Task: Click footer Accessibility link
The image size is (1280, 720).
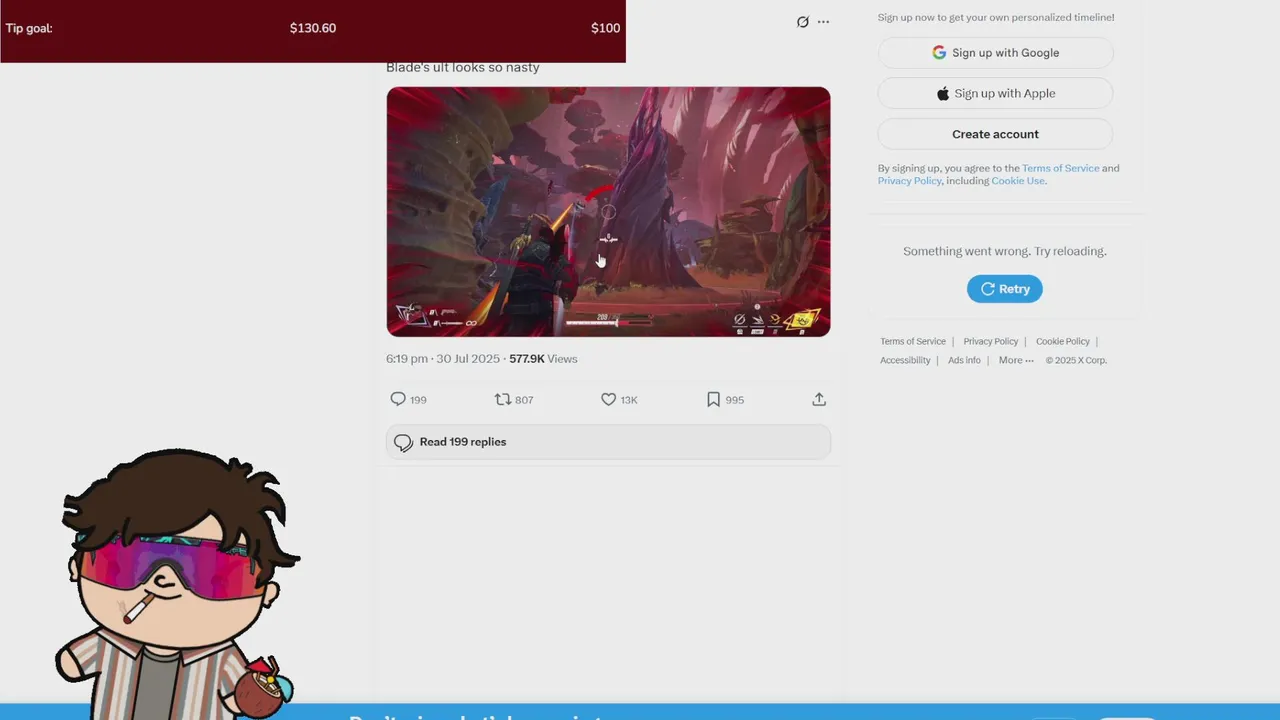Action: tap(905, 360)
